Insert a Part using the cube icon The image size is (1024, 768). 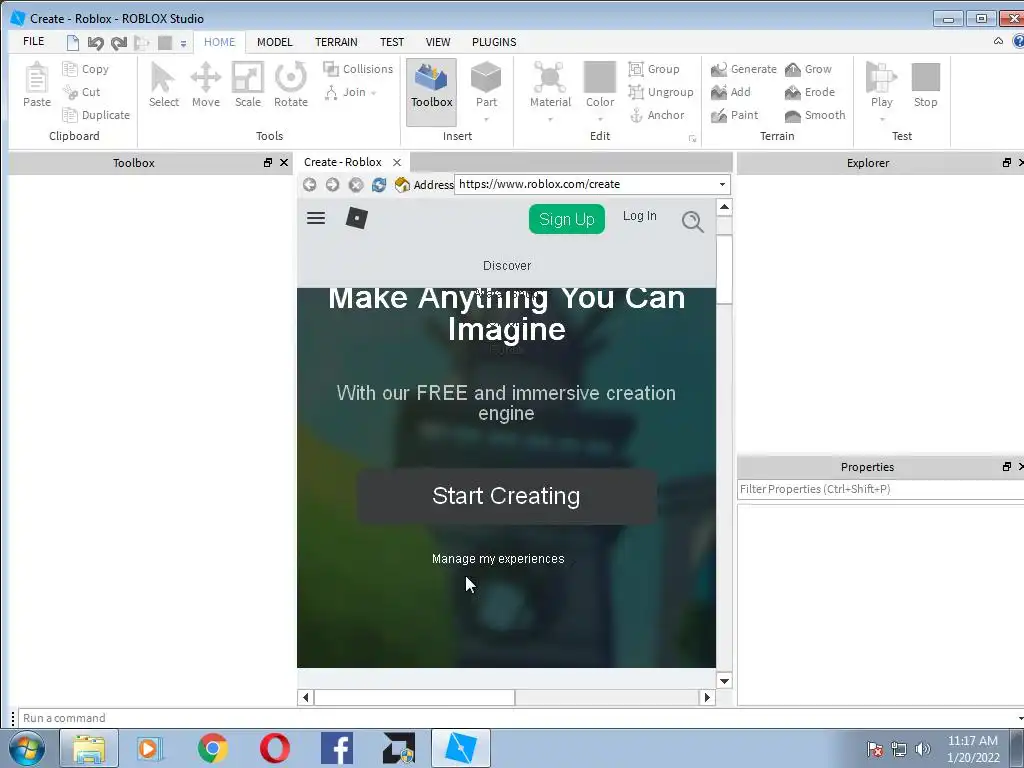click(x=486, y=77)
